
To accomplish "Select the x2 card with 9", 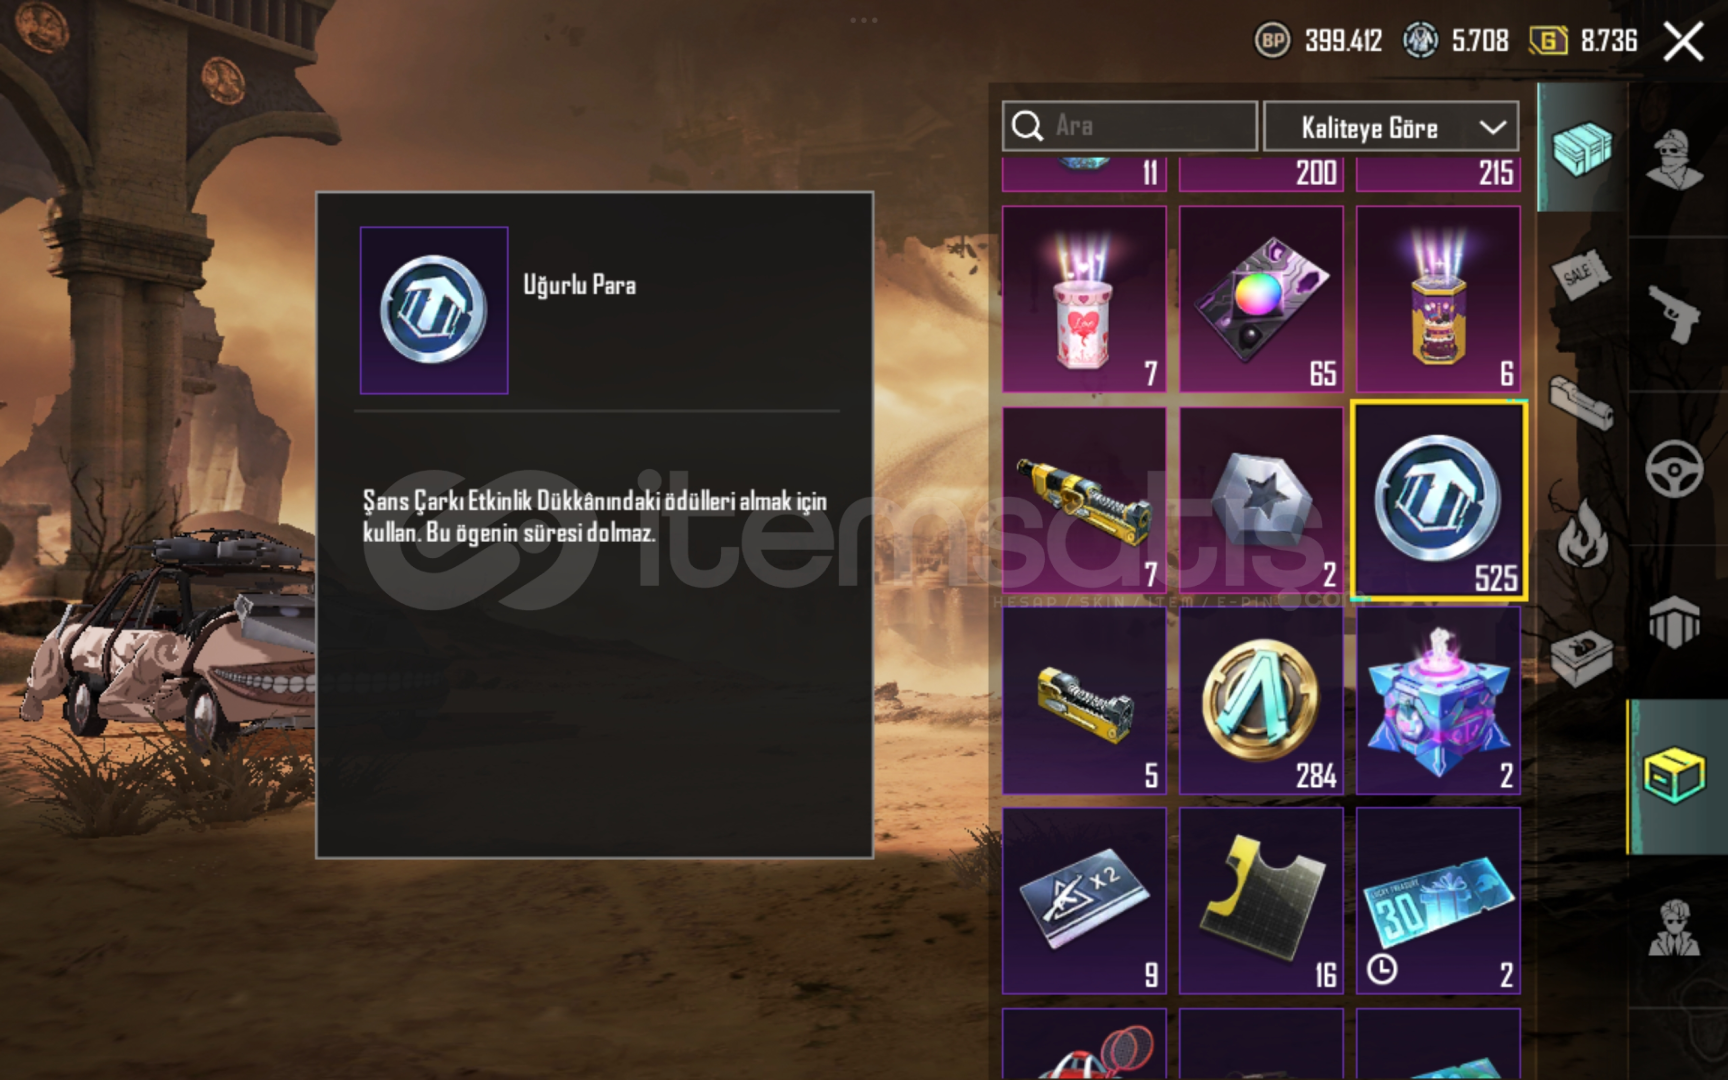I will (1084, 901).
